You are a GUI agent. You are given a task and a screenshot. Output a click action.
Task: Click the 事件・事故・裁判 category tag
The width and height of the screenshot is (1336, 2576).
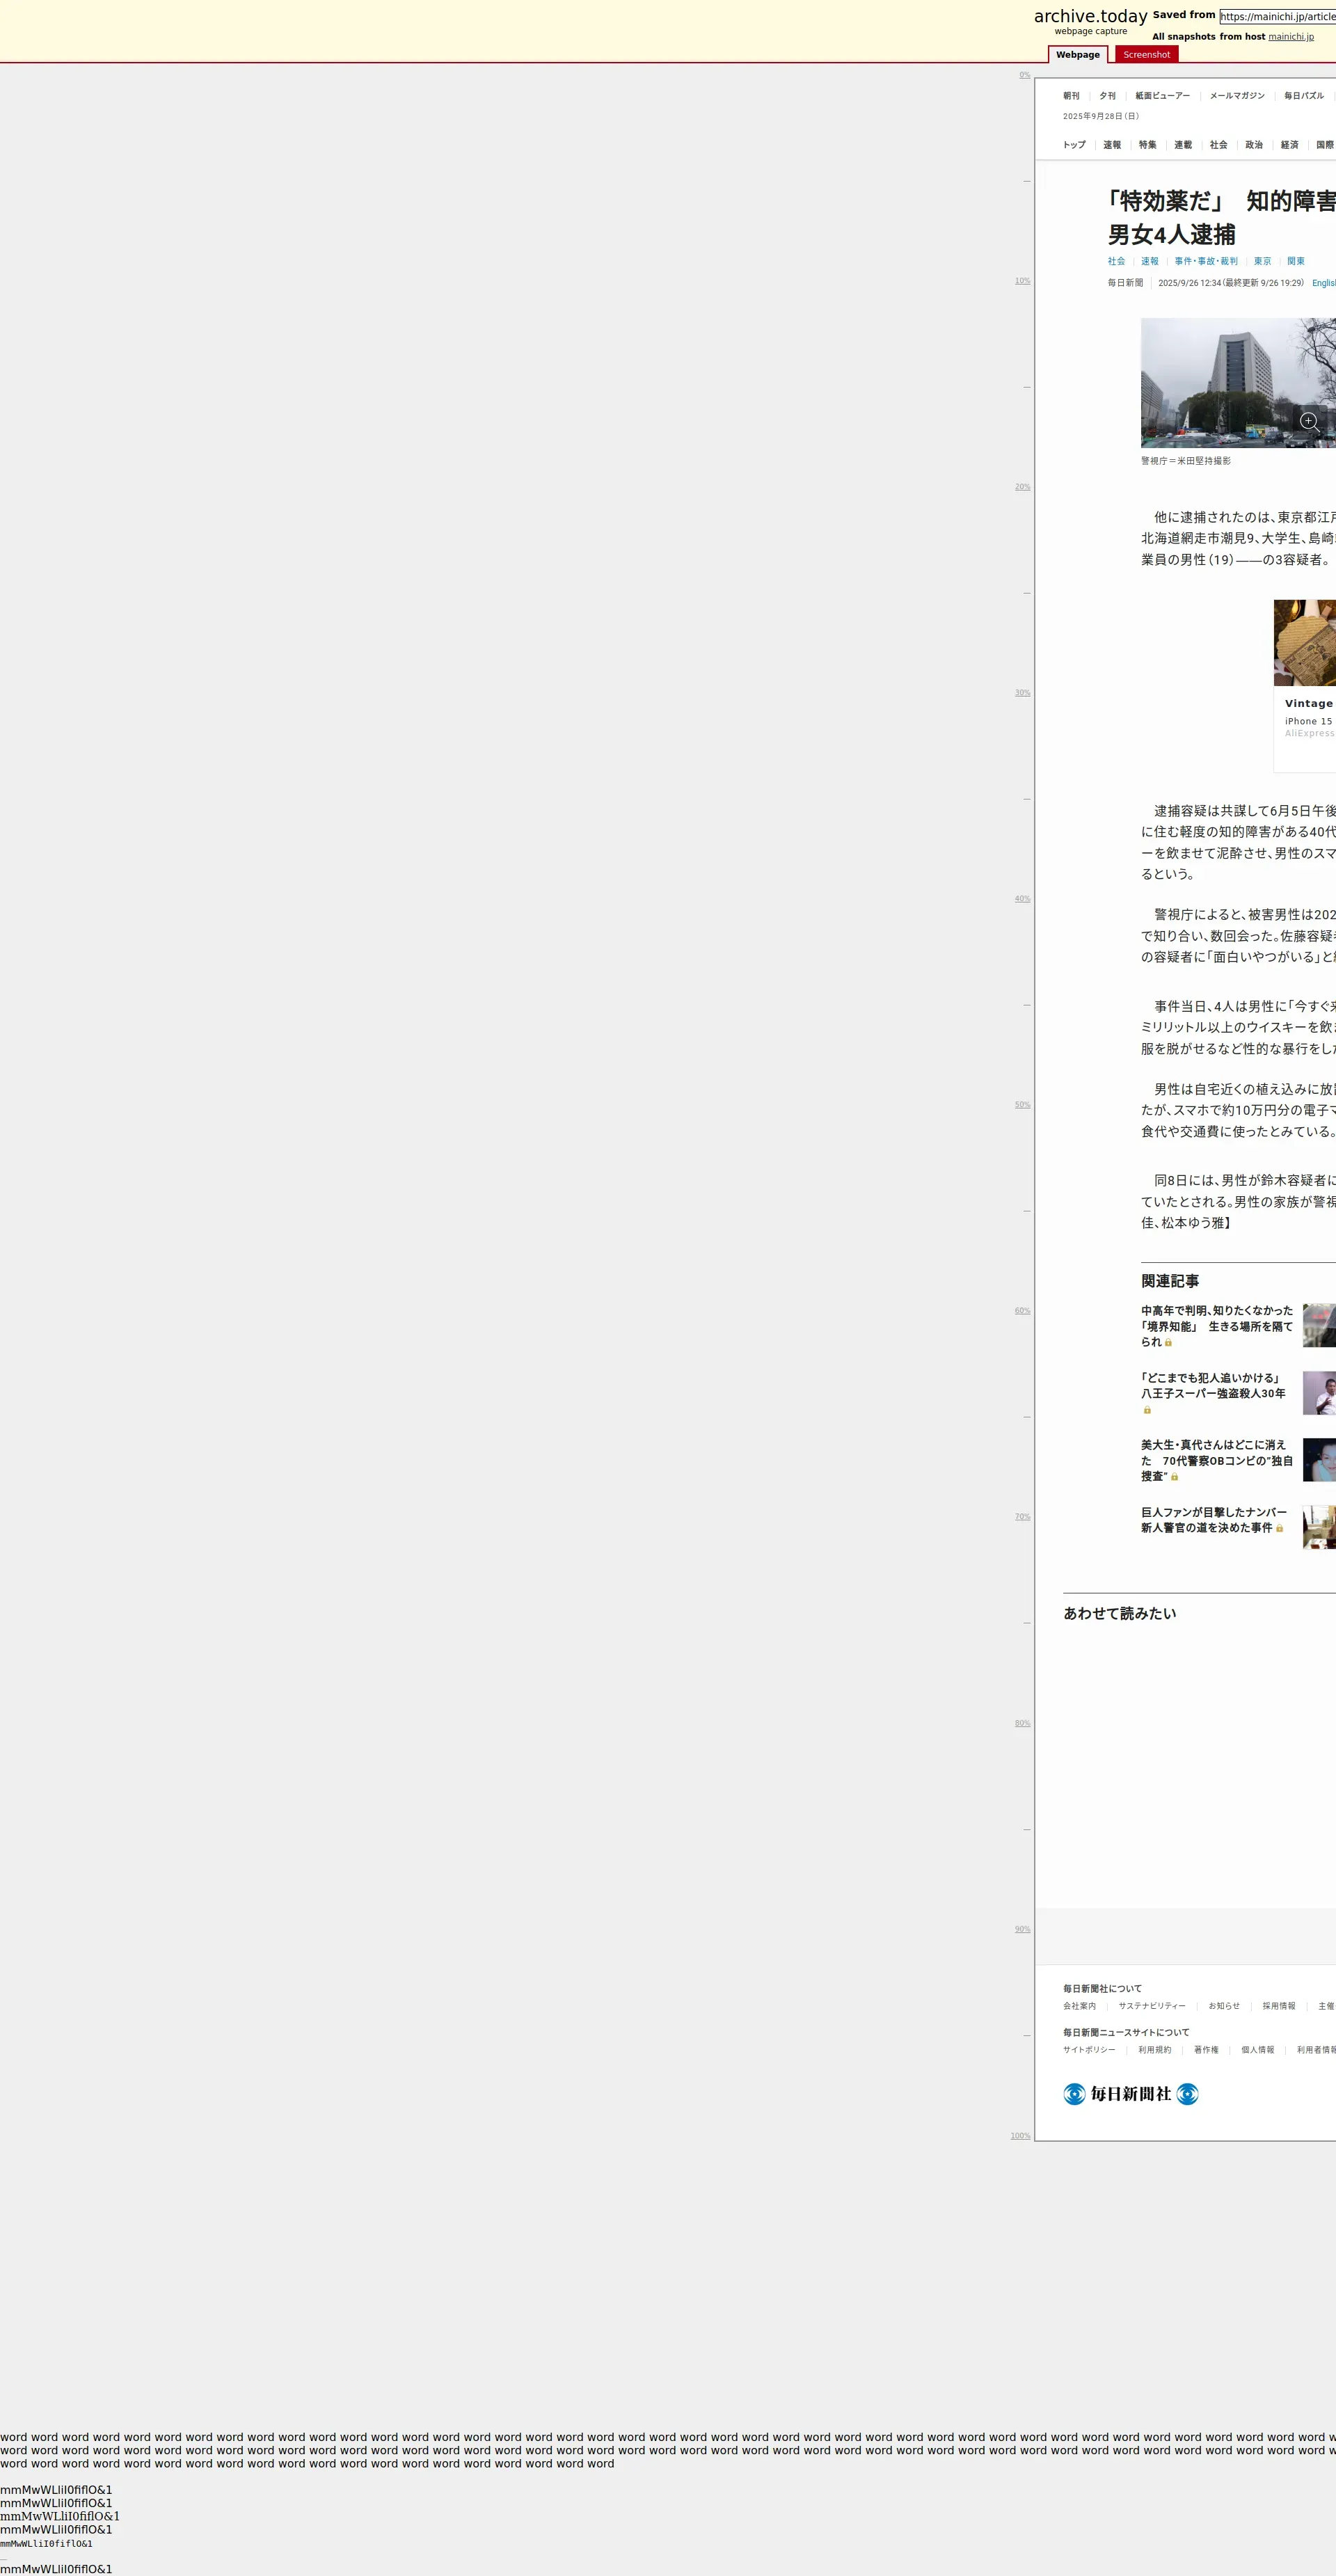(1206, 261)
